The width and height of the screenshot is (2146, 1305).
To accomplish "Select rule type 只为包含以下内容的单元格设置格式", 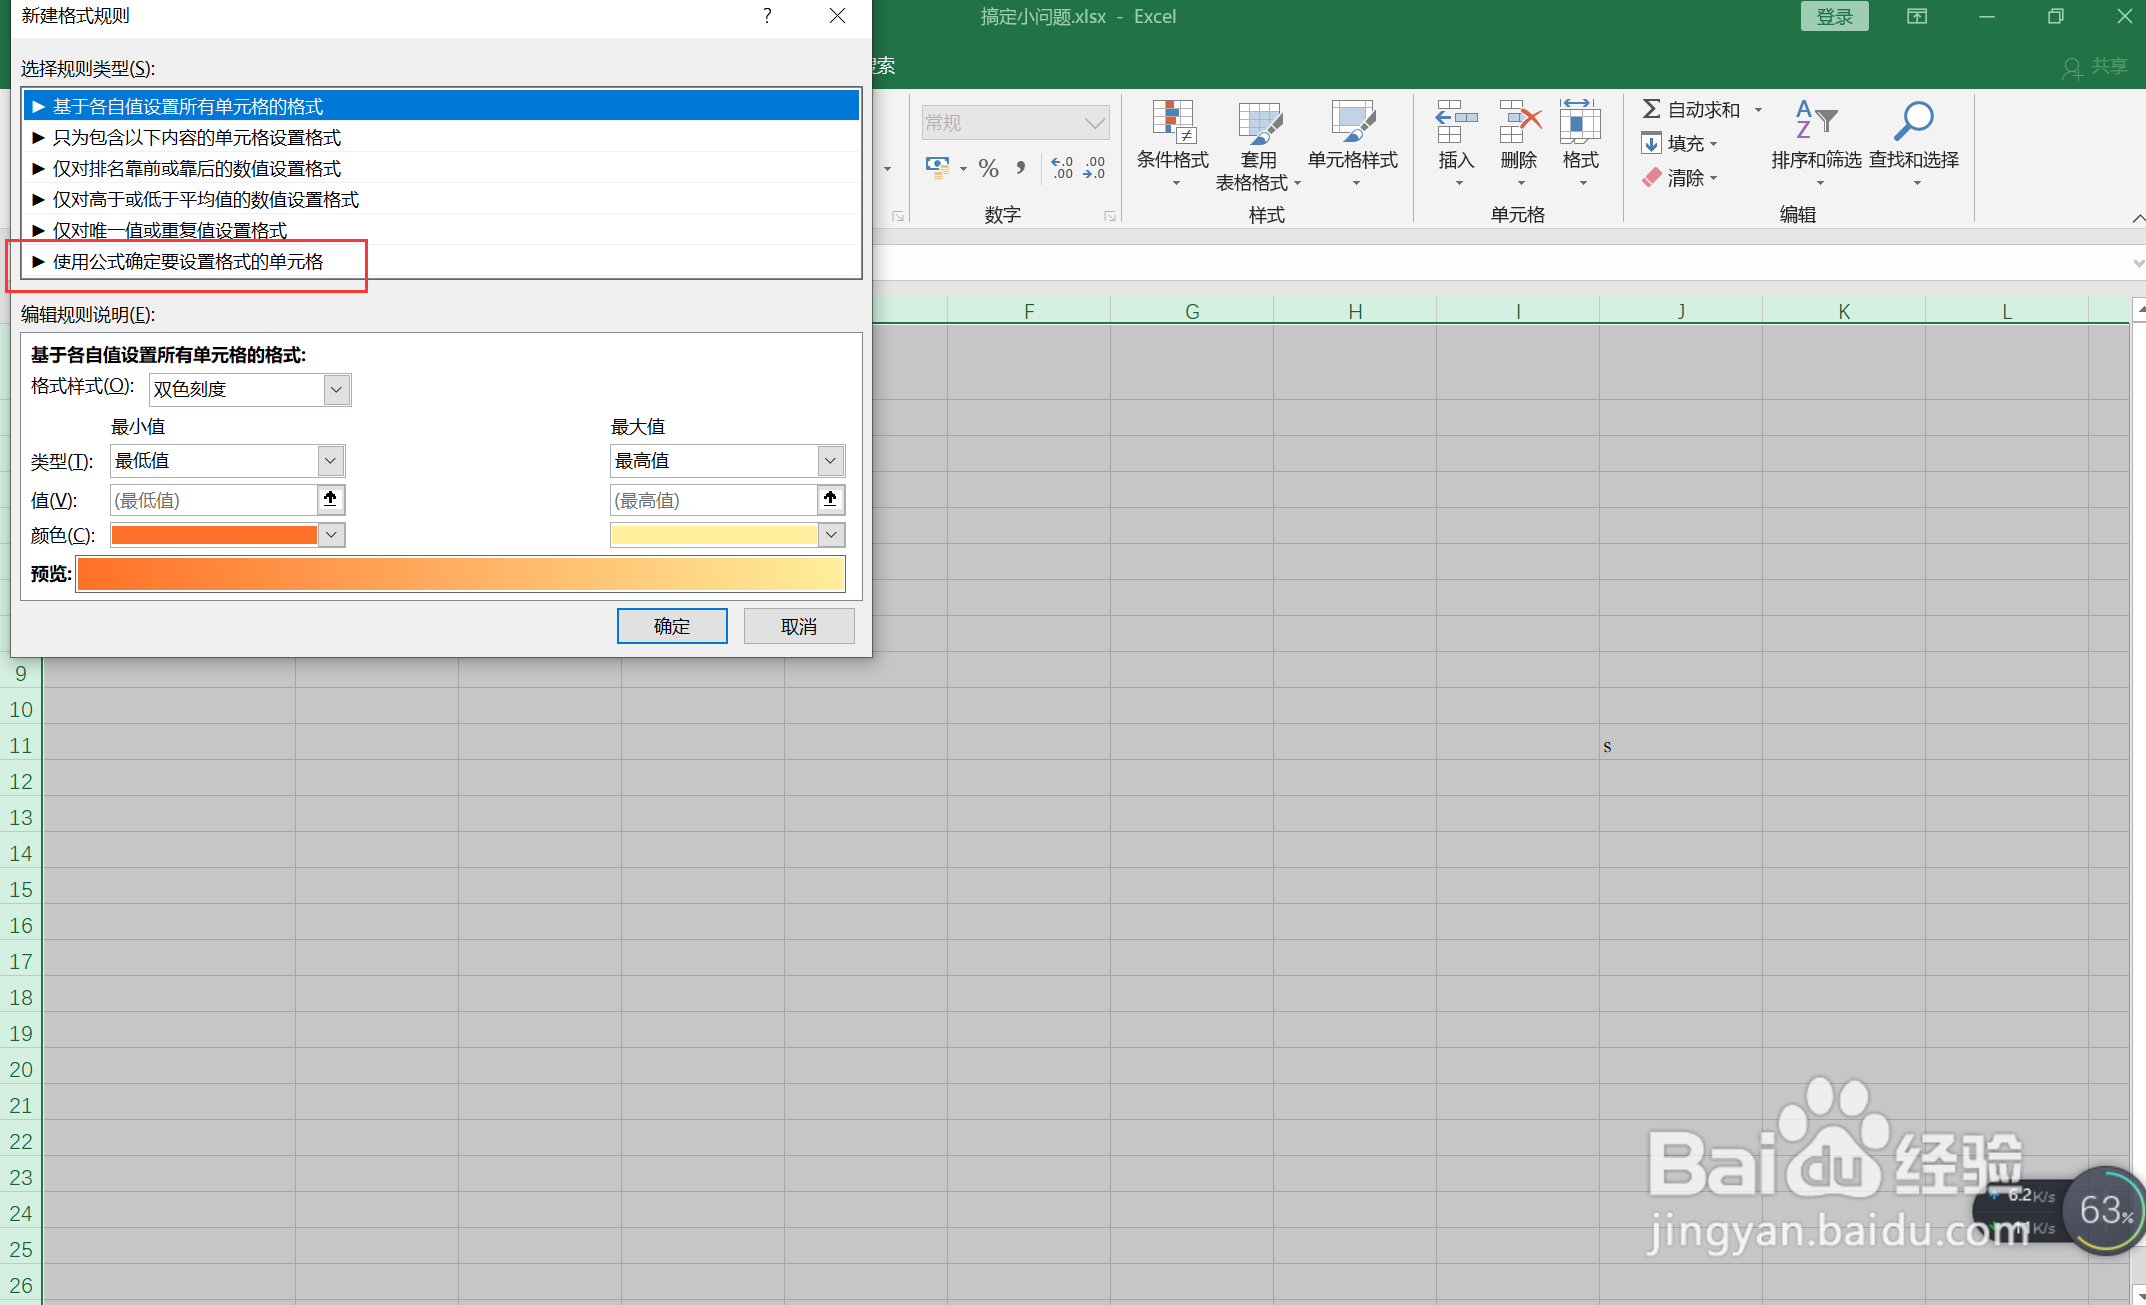I will [x=197, y=138].
